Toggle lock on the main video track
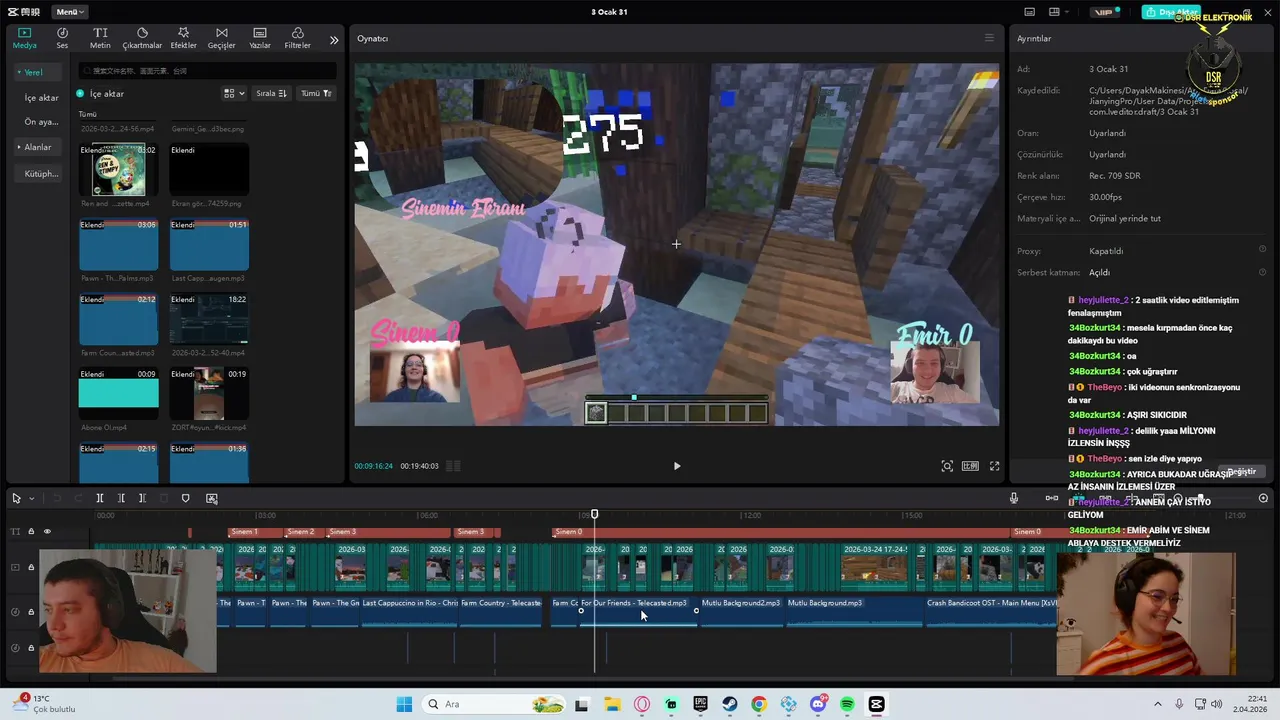Viewport: 1280px width, 720px height. pyautogui.click(x=31, y=567)
